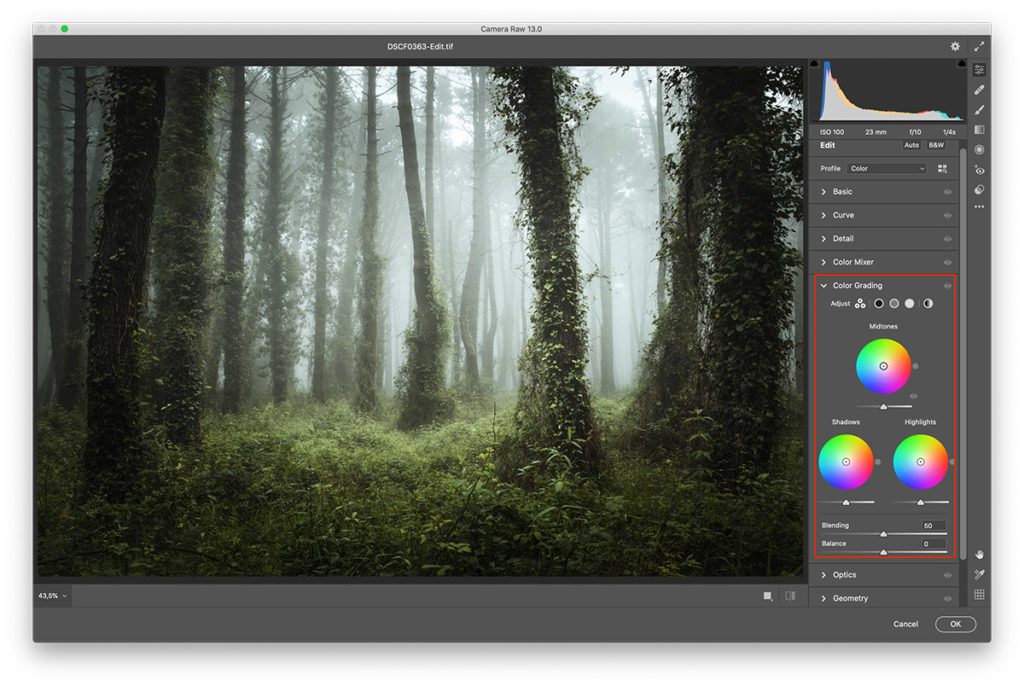Screen dimensions: 1024x686
Task: Select the Radial Filter tool
Action: [x=979, y=149]
